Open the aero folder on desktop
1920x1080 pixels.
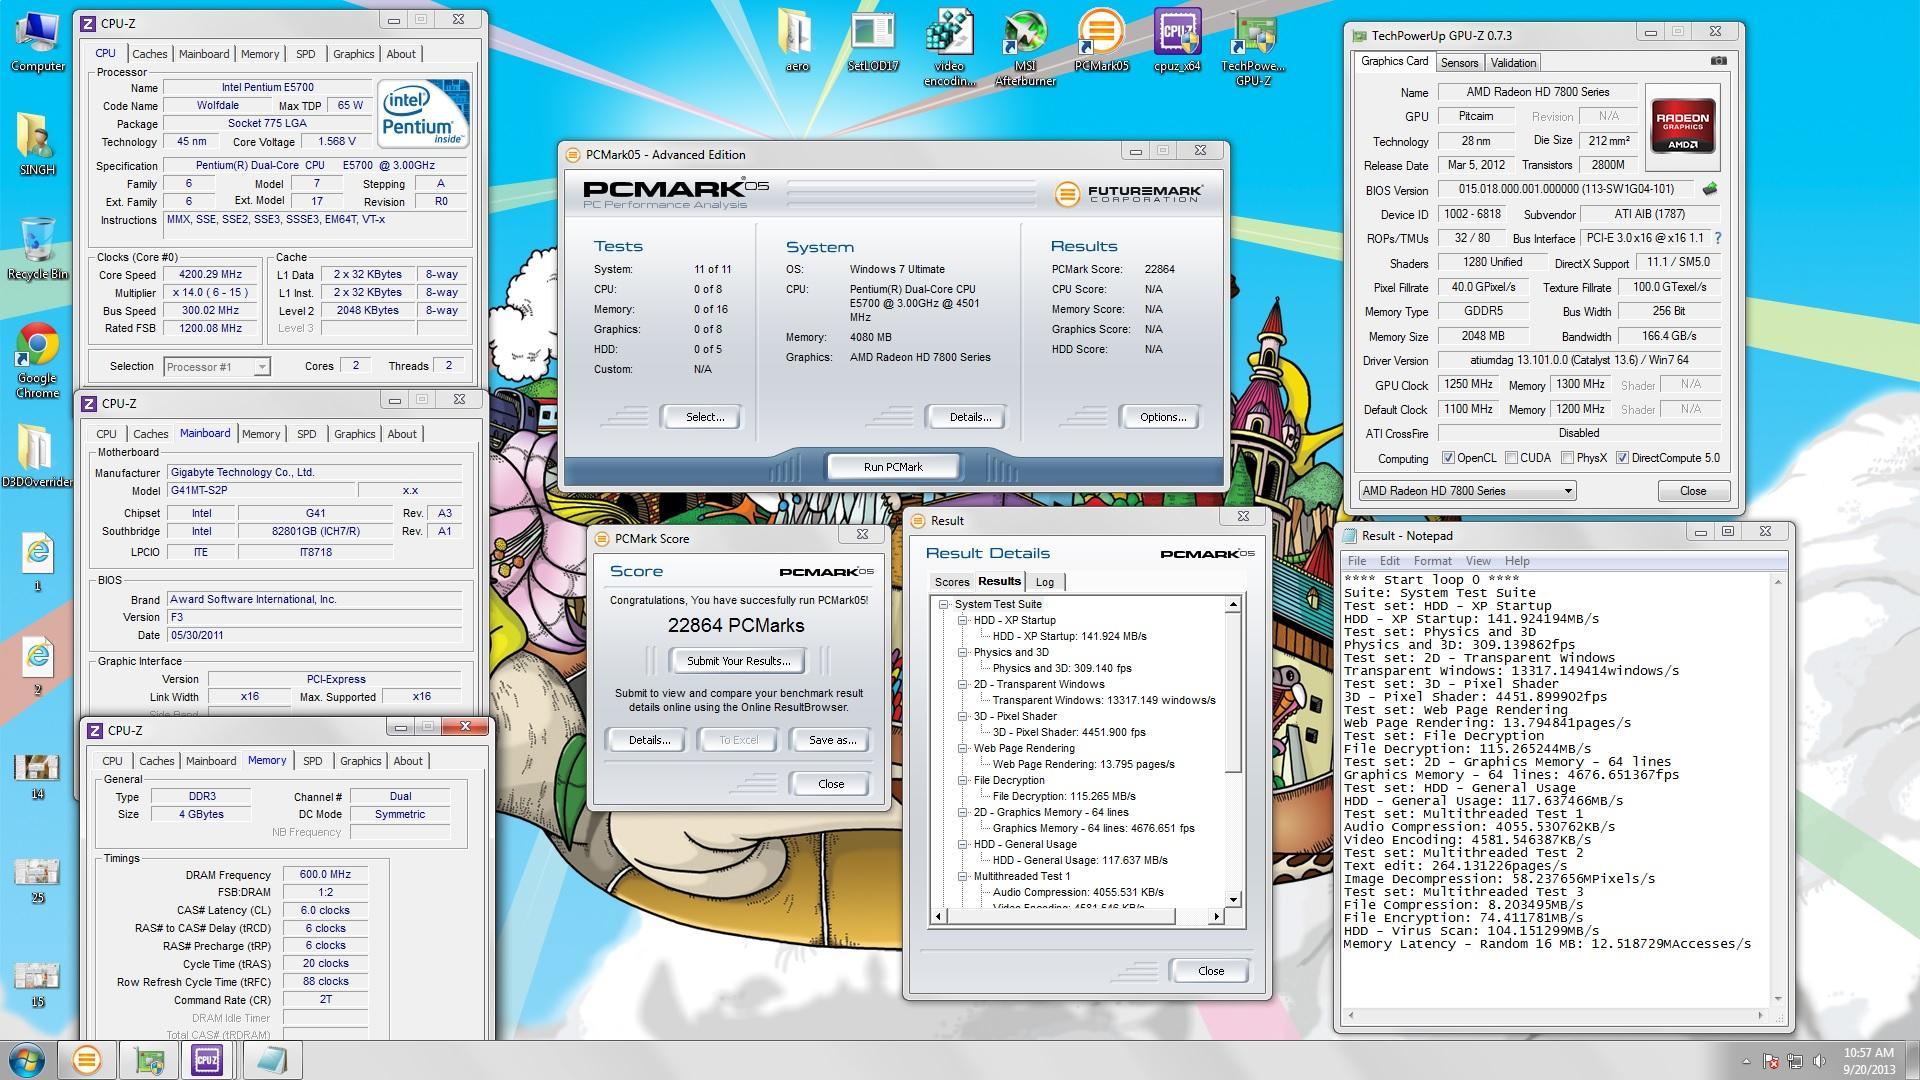point(797,42)
